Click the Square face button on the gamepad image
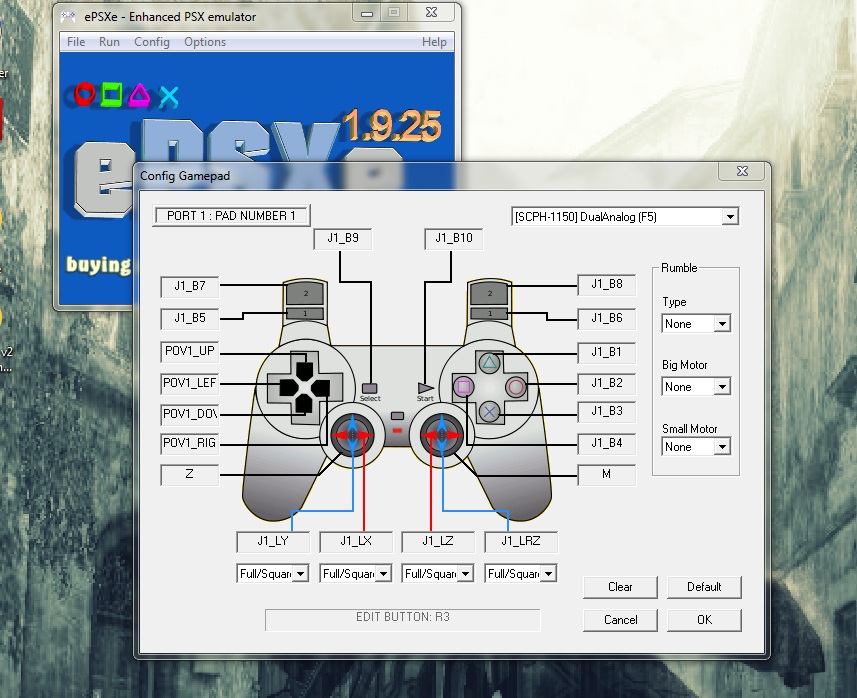 click(464, 384)
